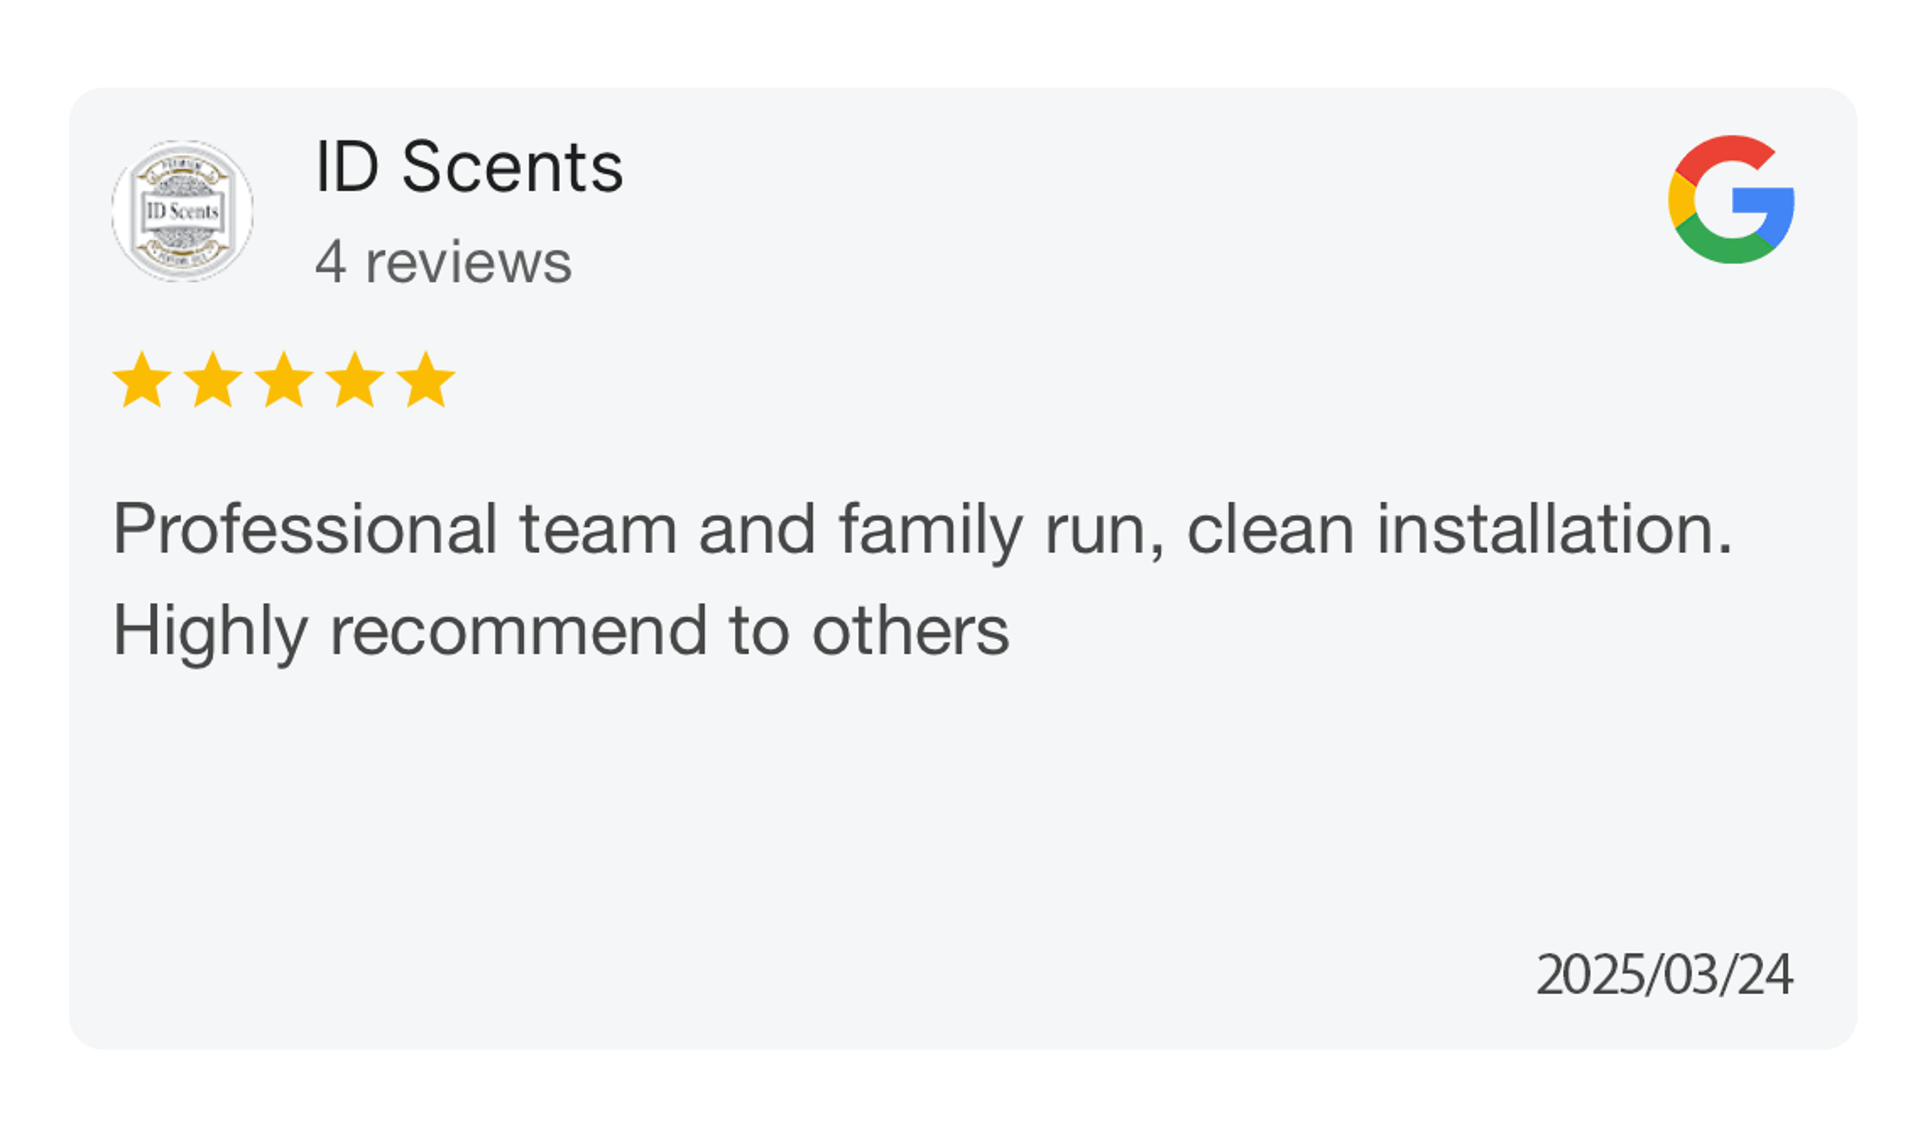This screenshot has height=1129, width=1920.
Task: View the reviewer's 4 reviews link
Action: pyautogui.click(x=443, y=262)
